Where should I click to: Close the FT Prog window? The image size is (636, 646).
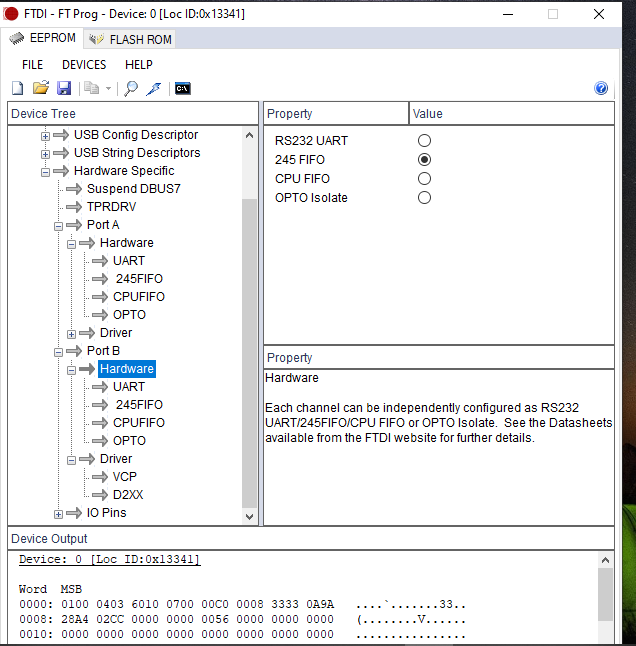coord(599,14)
